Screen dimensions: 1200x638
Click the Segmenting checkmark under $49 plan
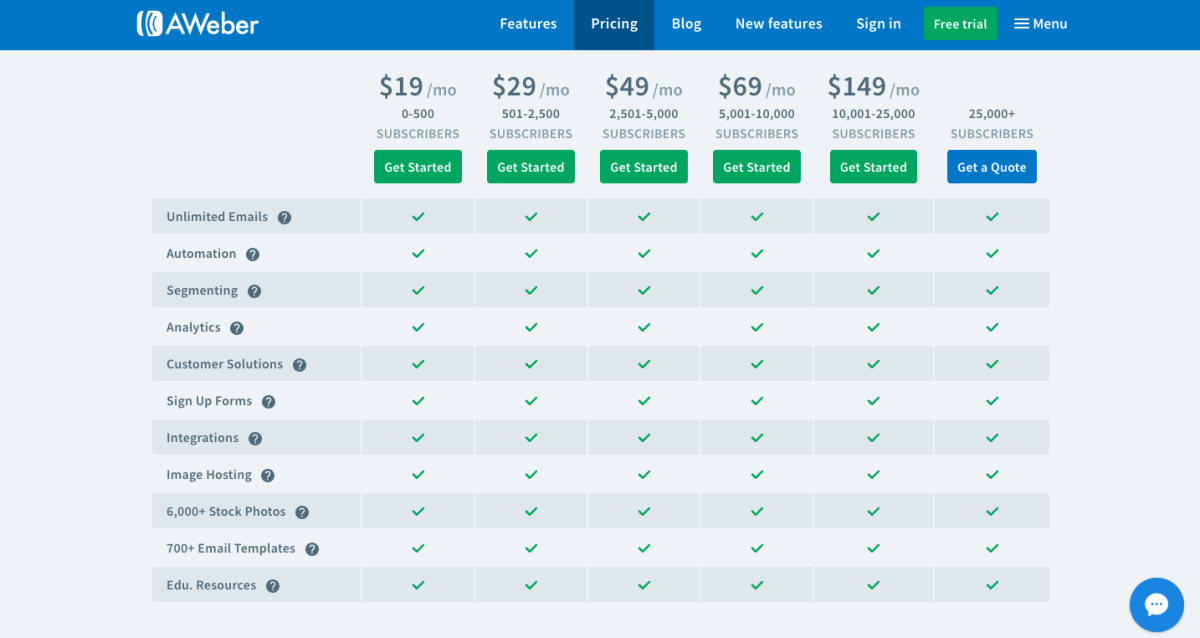[x=644, y=291]
